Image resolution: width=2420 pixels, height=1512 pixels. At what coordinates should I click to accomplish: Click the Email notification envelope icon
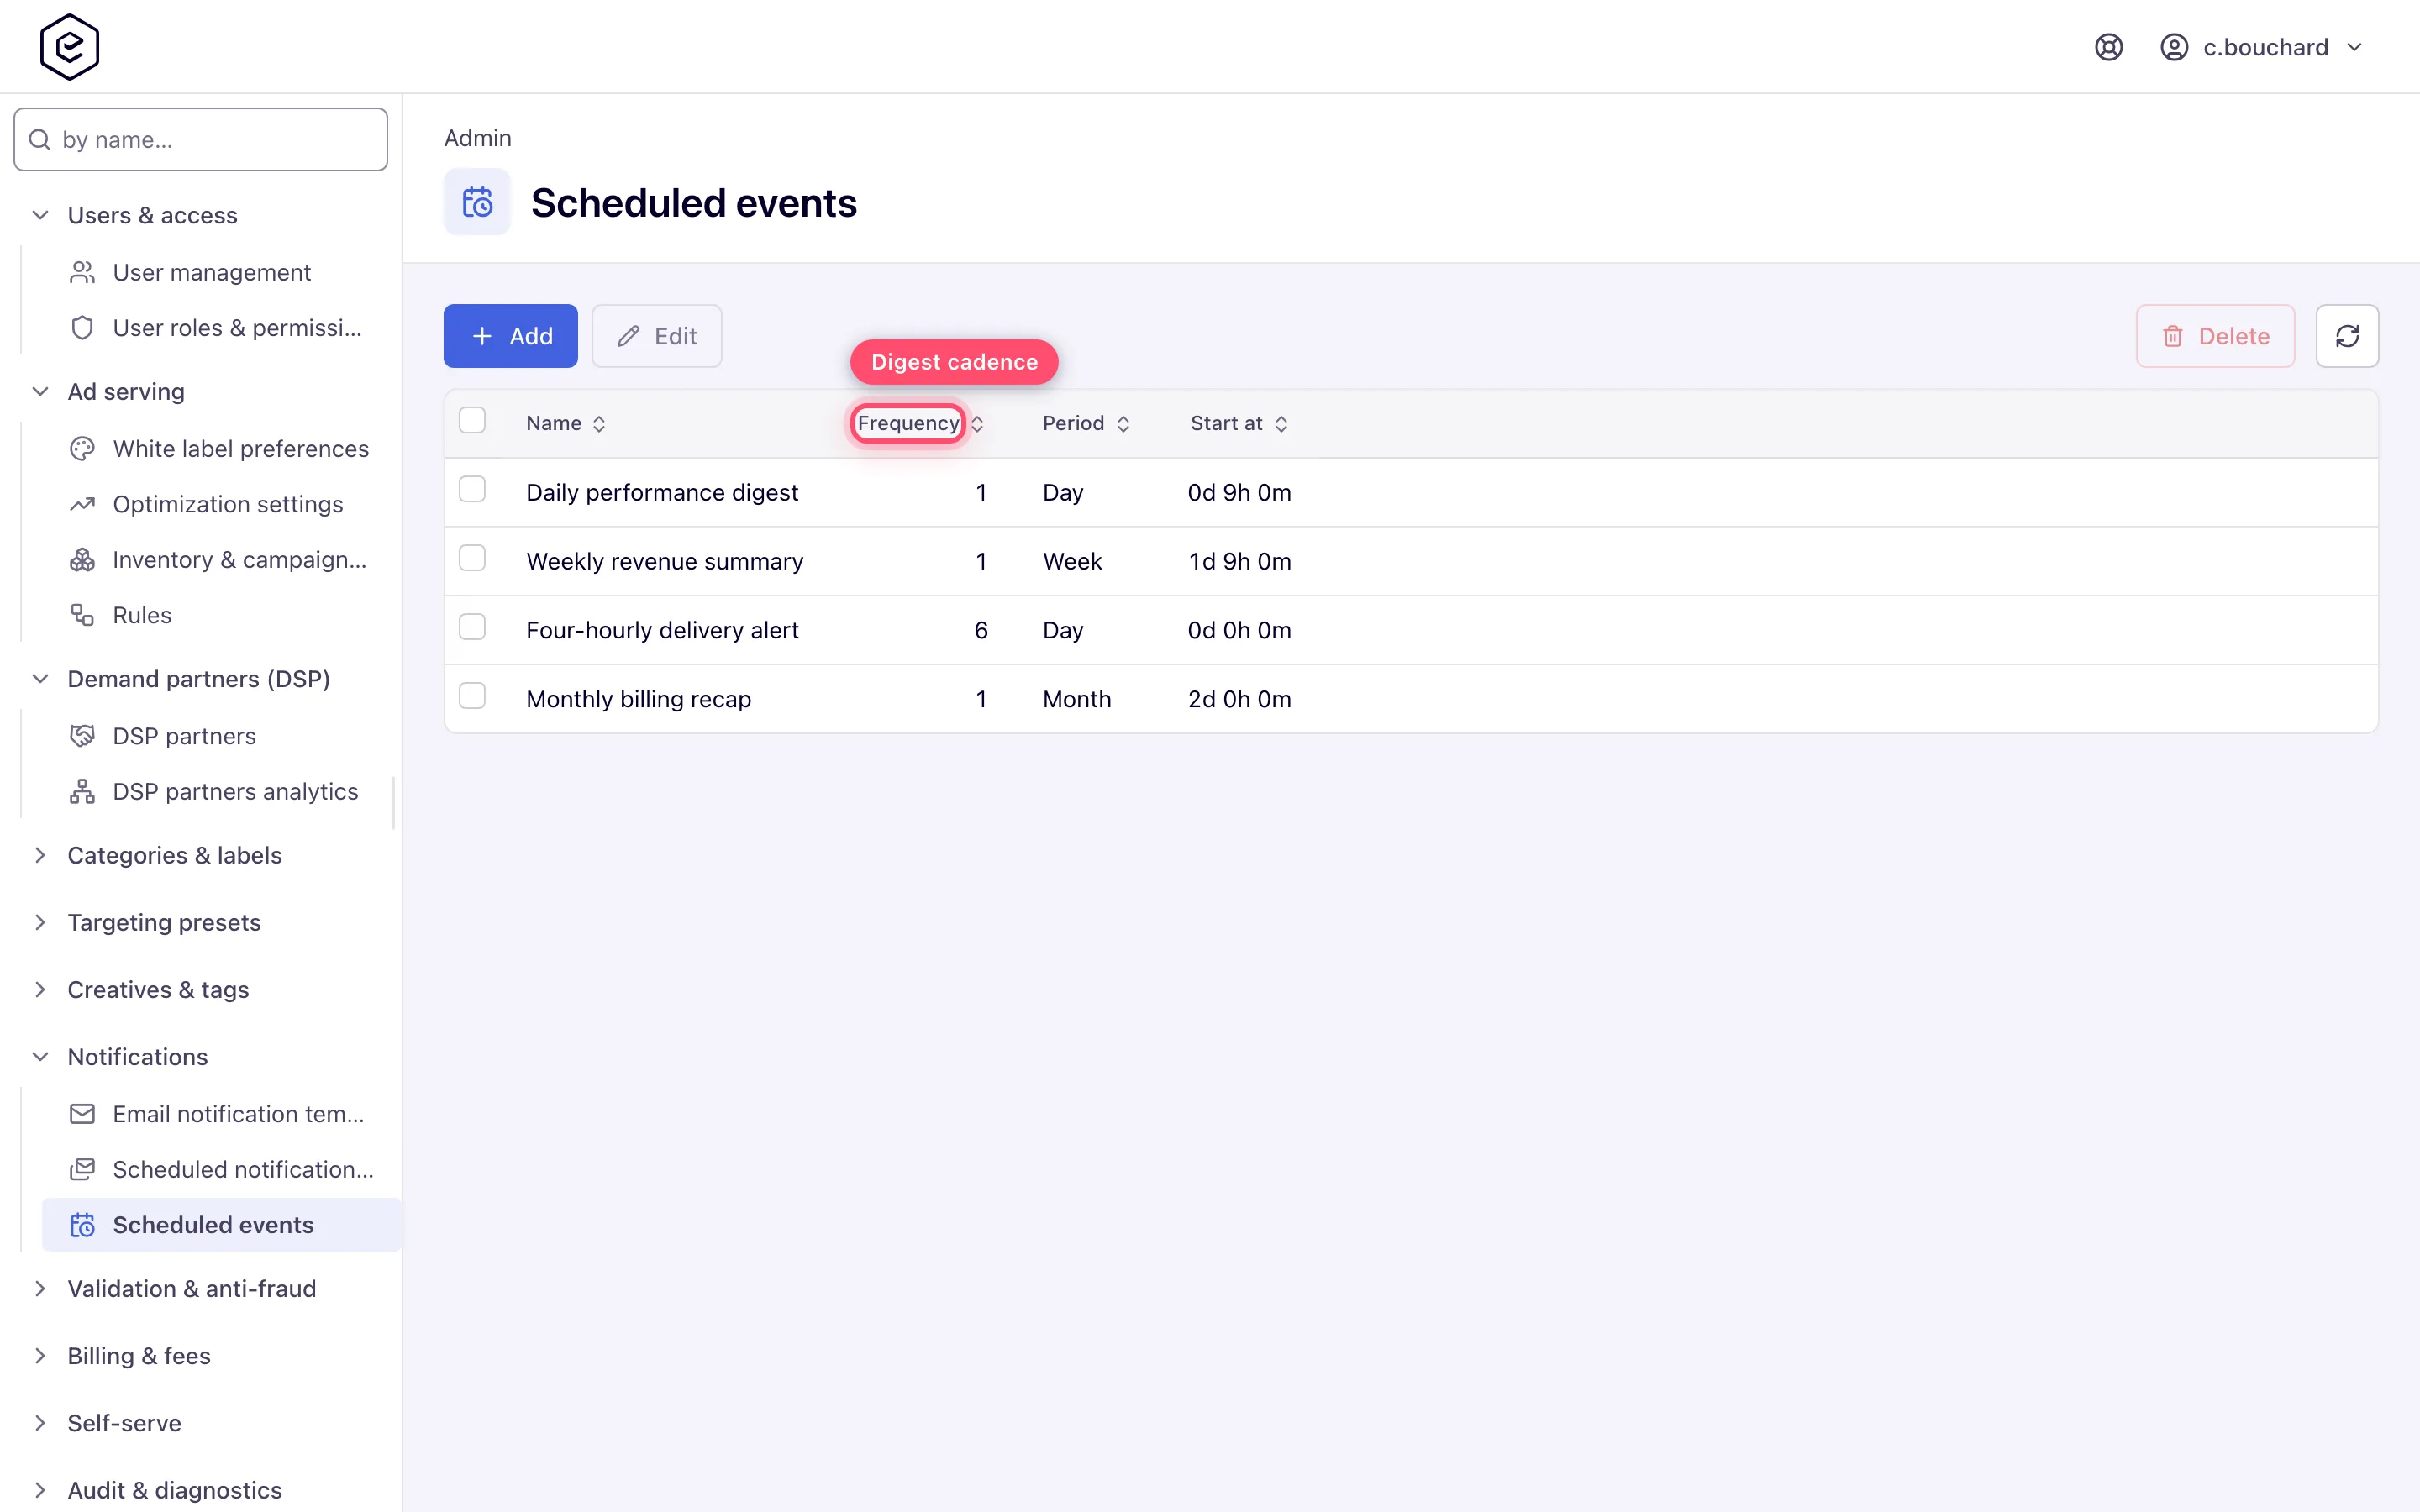[x=82, y=1114]
